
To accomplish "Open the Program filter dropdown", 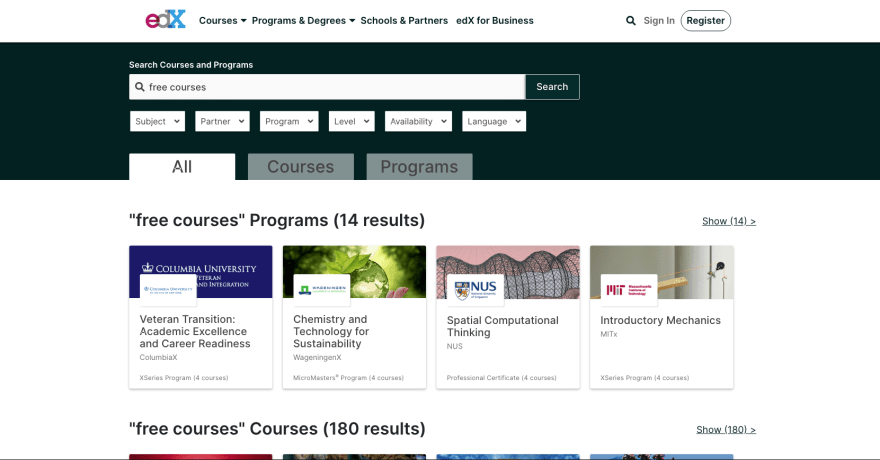I will tap(289, 121).
